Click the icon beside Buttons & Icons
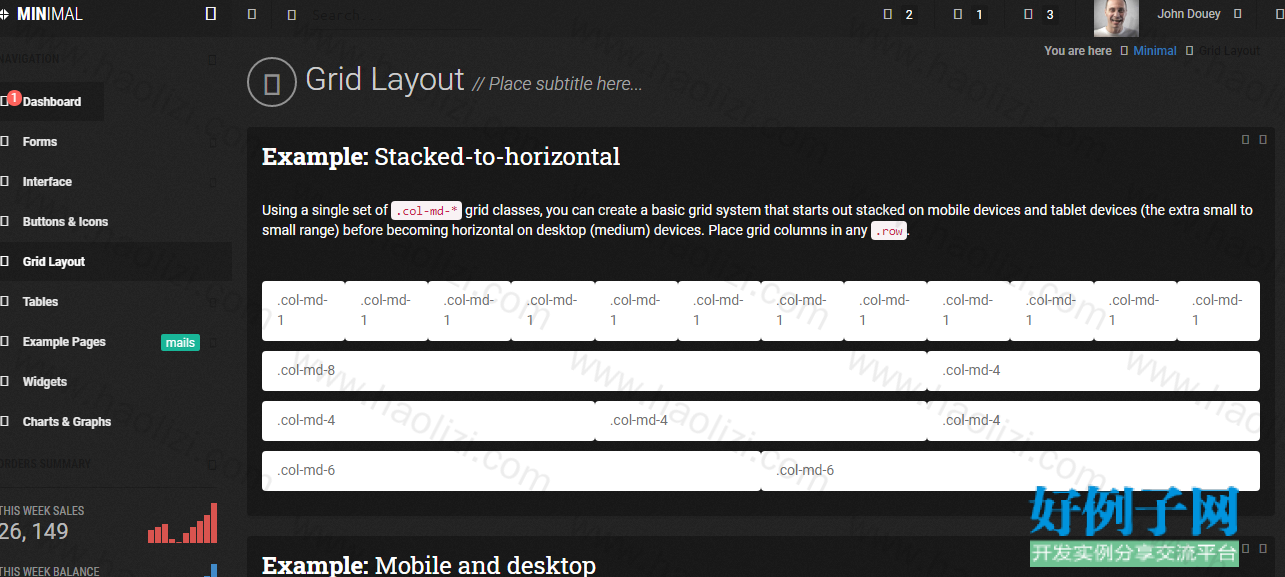The image size is (1285, 577). [5, 221]
